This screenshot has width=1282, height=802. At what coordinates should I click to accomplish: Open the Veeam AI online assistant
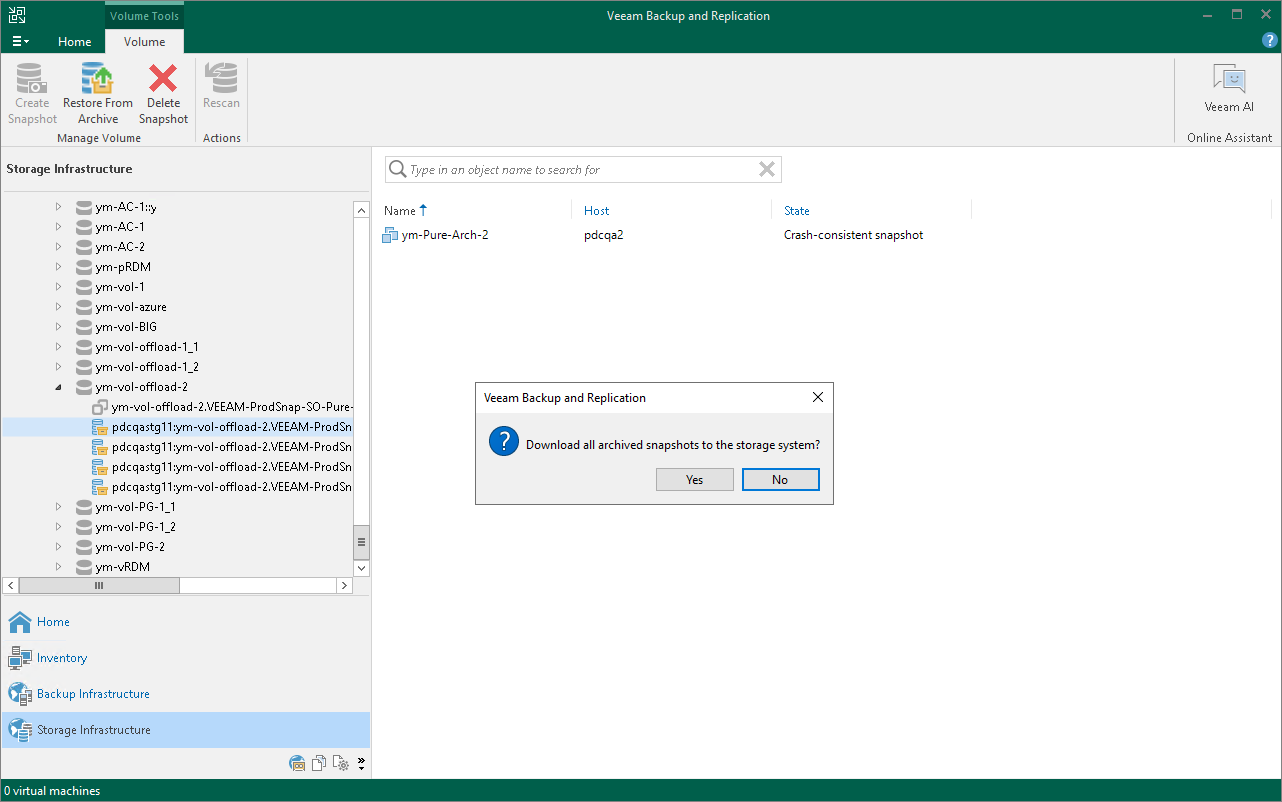pyautogui.click(x=1229, y=88)
